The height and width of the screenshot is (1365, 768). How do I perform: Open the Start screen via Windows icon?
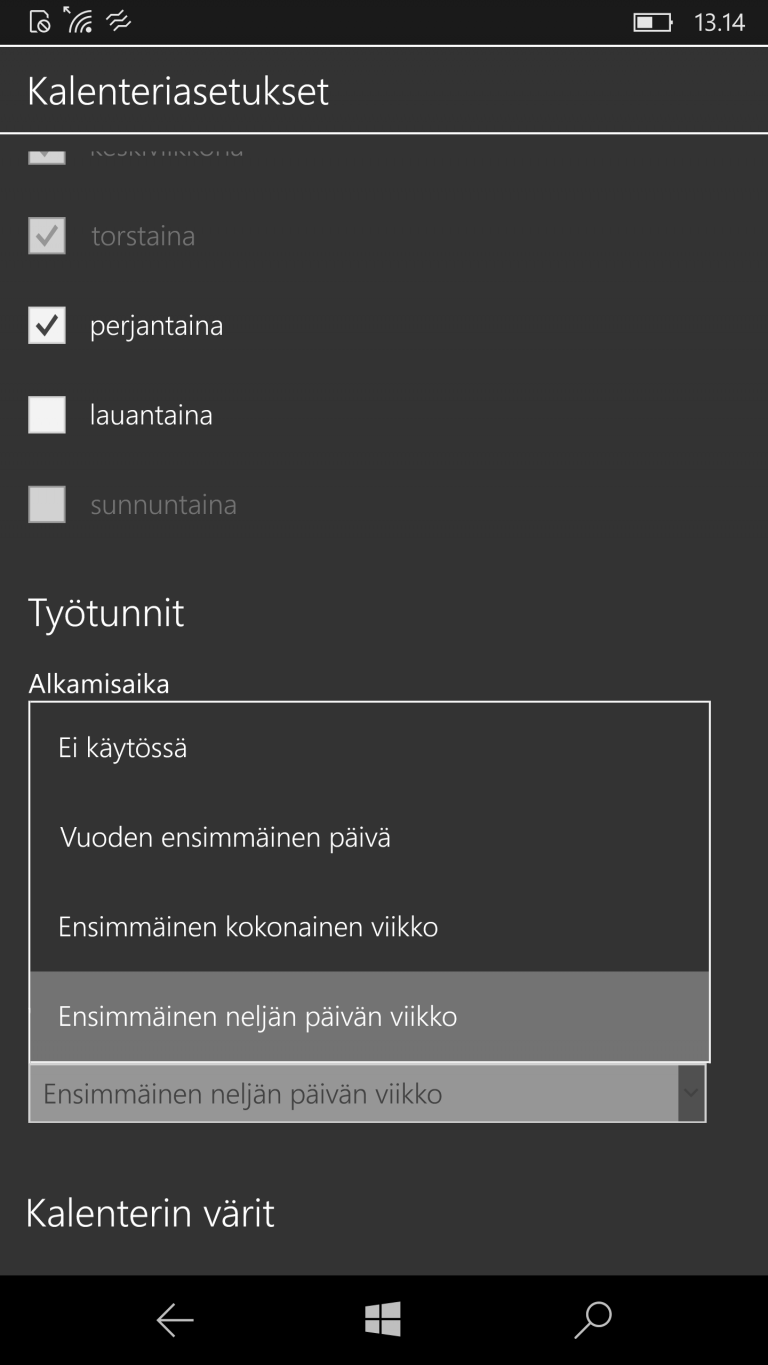pos(383,1320)
